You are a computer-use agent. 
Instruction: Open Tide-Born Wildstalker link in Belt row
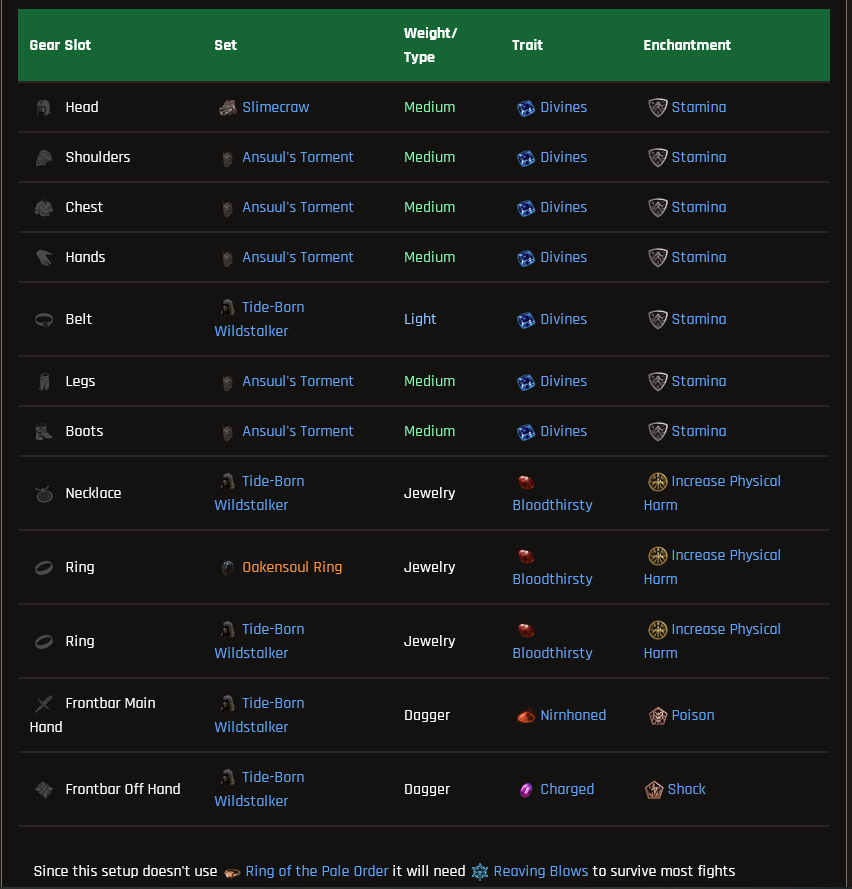[260, 319]
